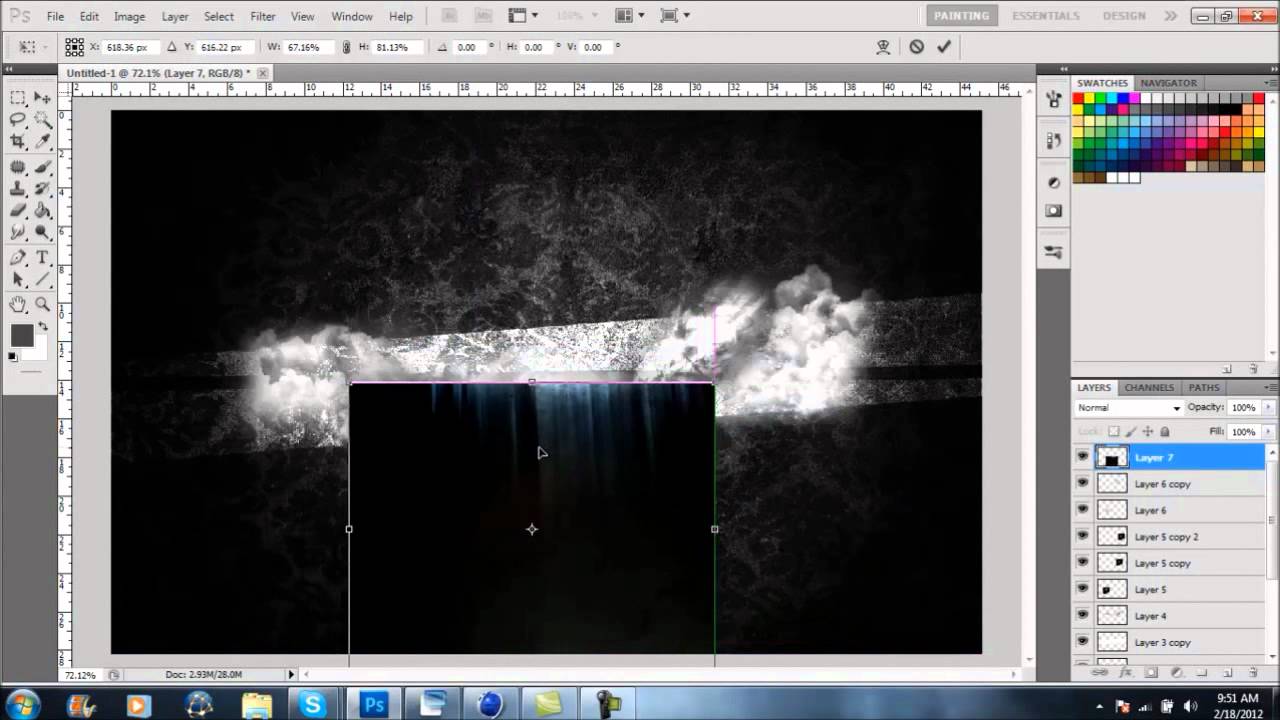
Task: Select the Move tool
Action: click(43, 97)
